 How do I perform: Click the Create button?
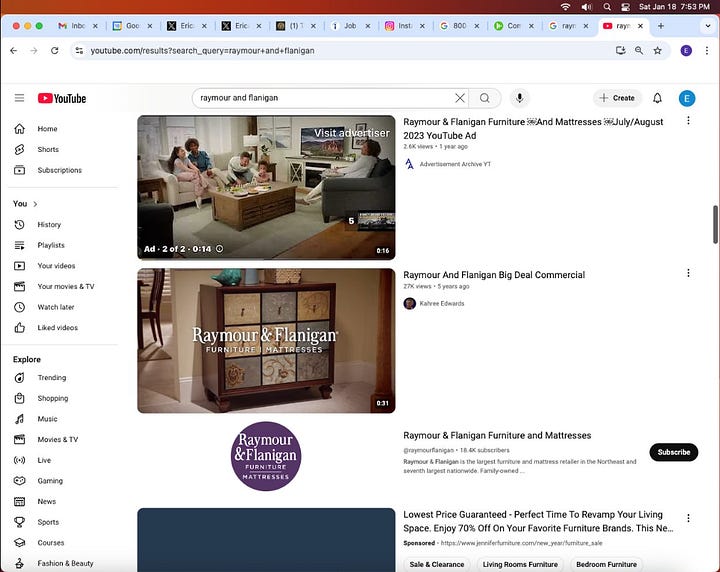(617, 98)
